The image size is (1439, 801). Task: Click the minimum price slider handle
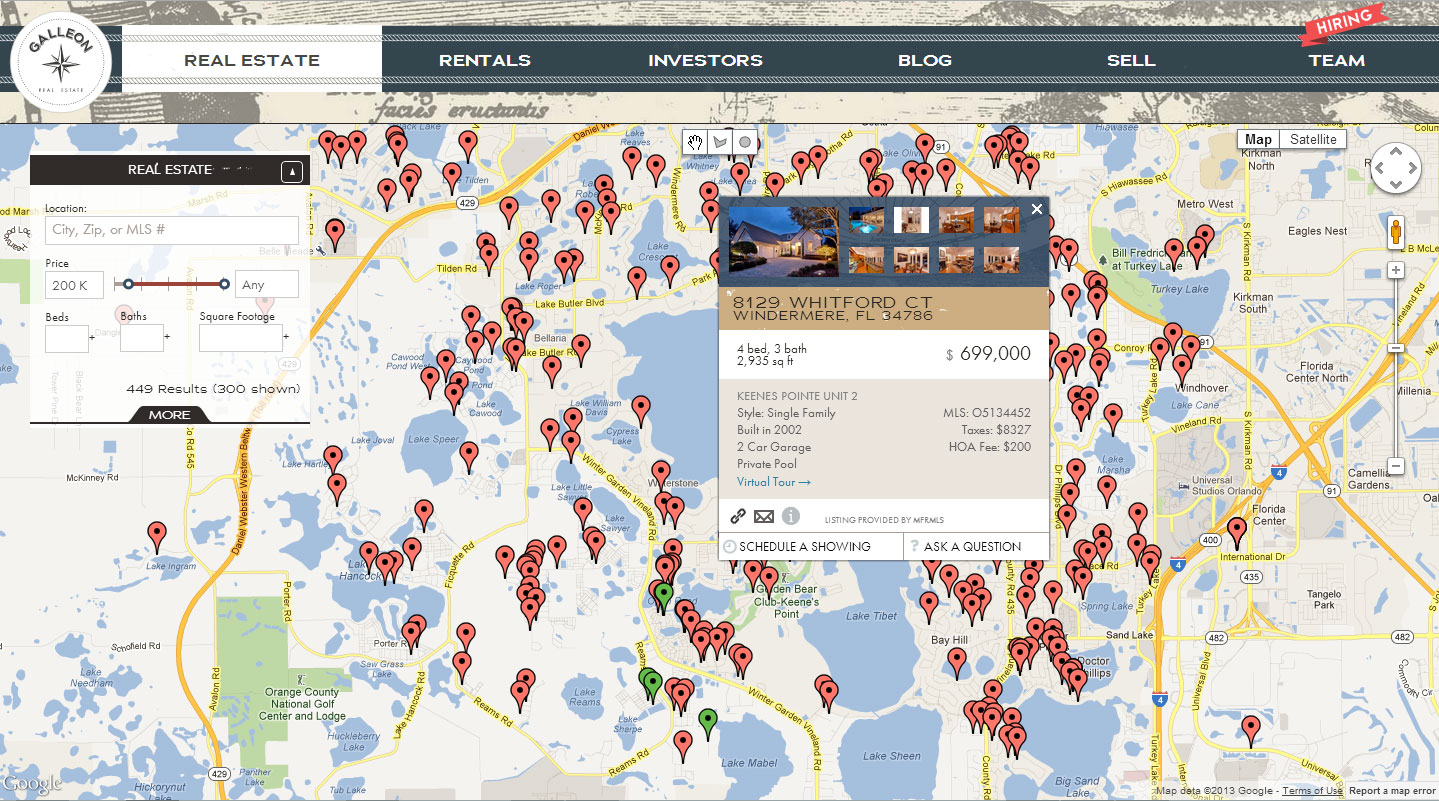(128, 284)
